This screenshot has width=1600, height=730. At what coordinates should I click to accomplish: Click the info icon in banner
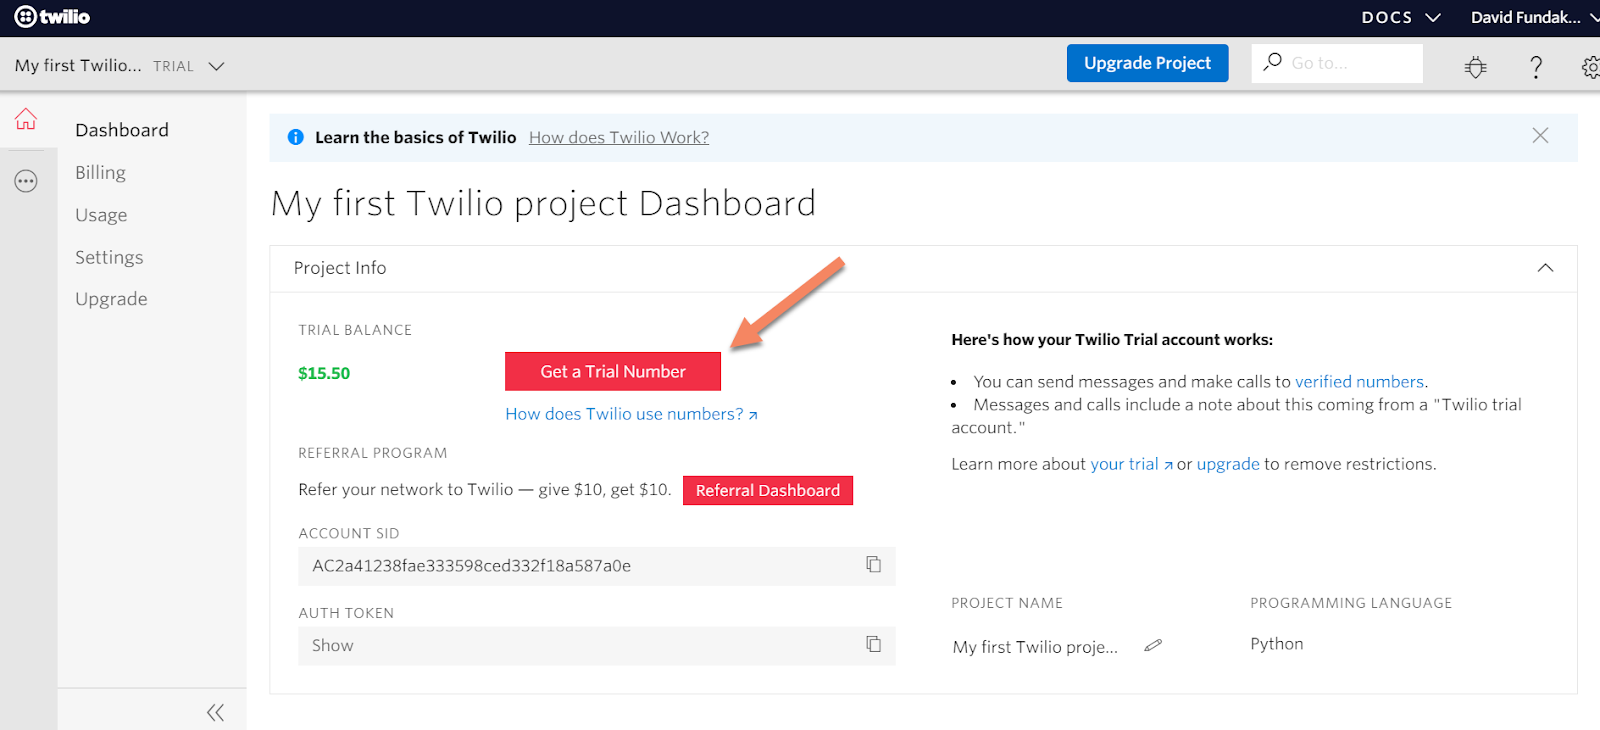click(x=295, y=137)
